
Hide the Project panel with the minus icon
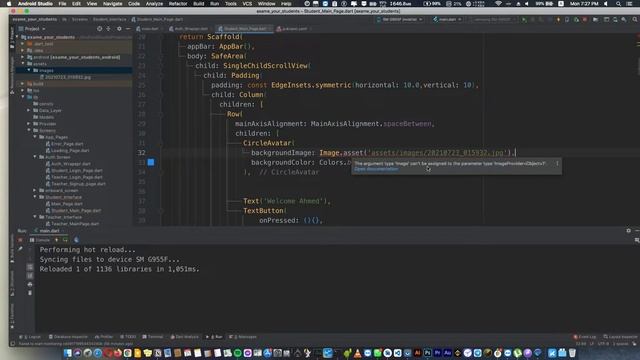click(128, 29)
